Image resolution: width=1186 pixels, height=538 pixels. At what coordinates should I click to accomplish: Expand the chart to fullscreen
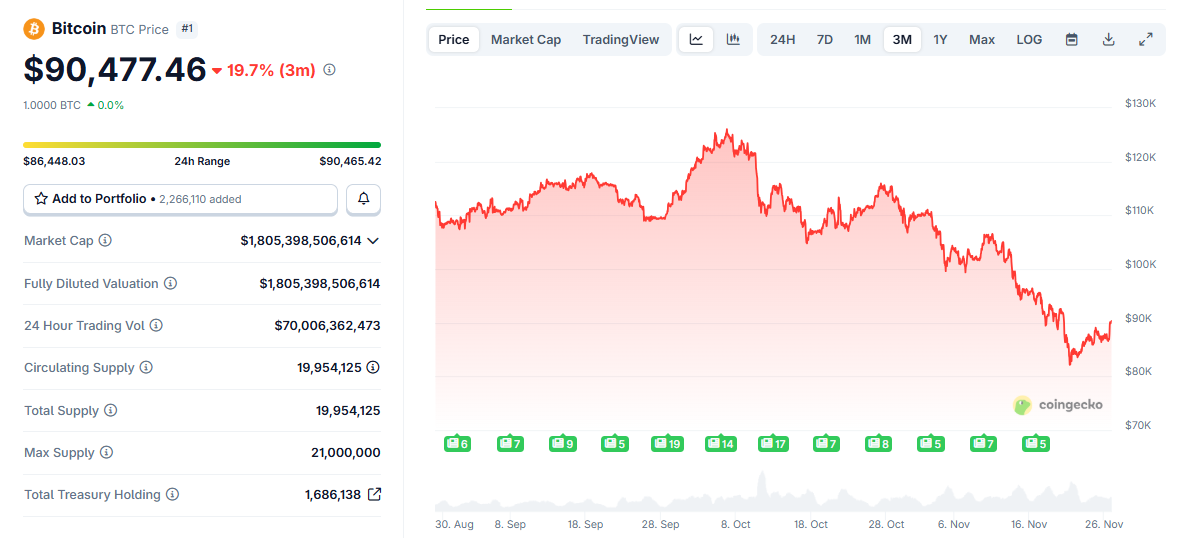[1146, 40]
